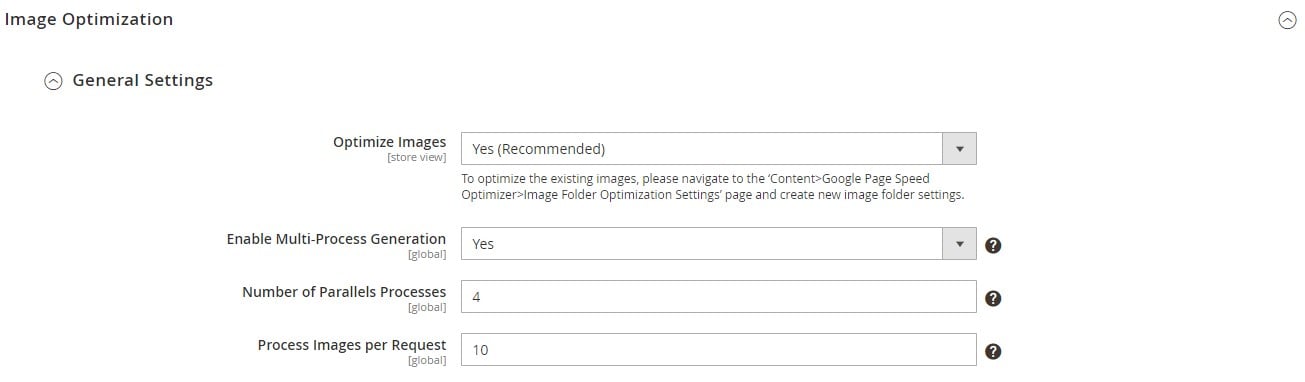Click the General Settings heading text
Viewport: 1305px width, 382px height.
[143, 80]
